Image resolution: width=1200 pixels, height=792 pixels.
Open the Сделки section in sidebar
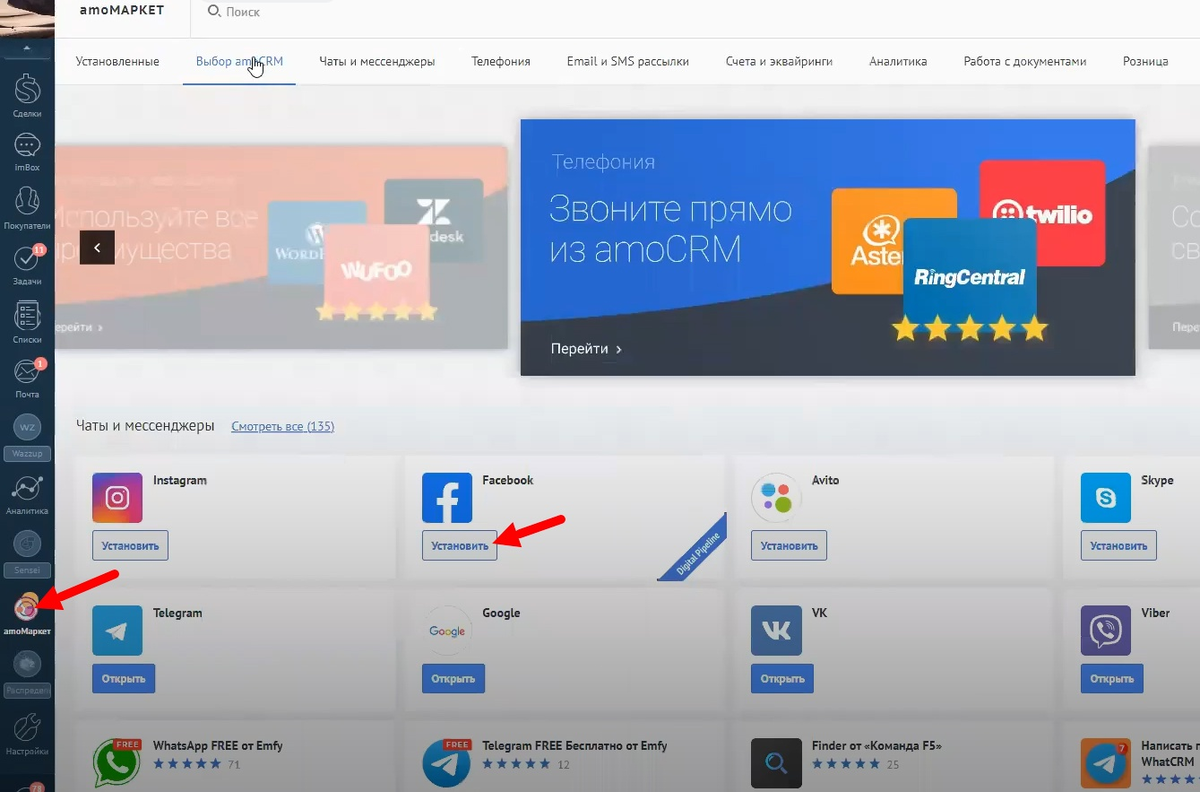pos(27,97)
